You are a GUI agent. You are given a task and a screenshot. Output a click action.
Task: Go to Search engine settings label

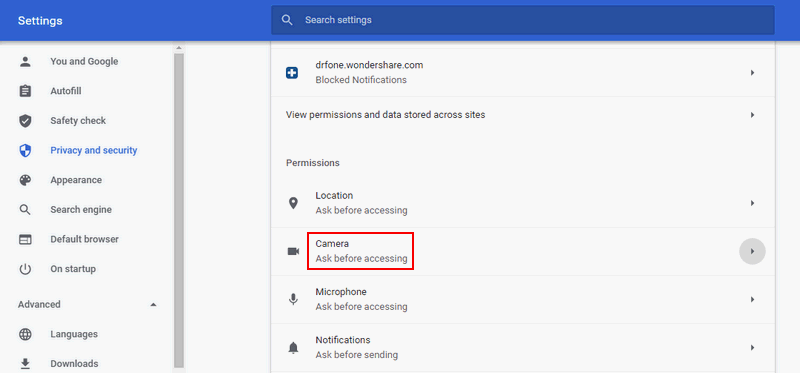tap(81, 210)
